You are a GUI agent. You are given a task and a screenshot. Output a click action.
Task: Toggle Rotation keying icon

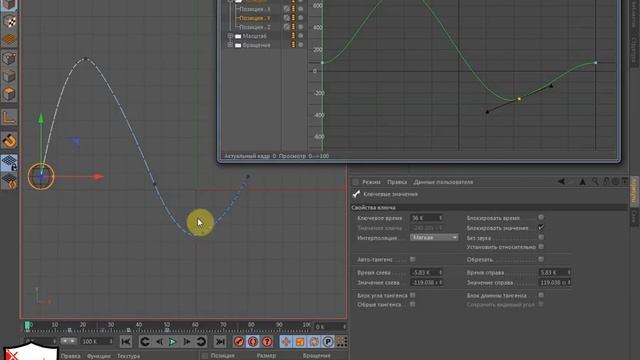click(314, 342)
